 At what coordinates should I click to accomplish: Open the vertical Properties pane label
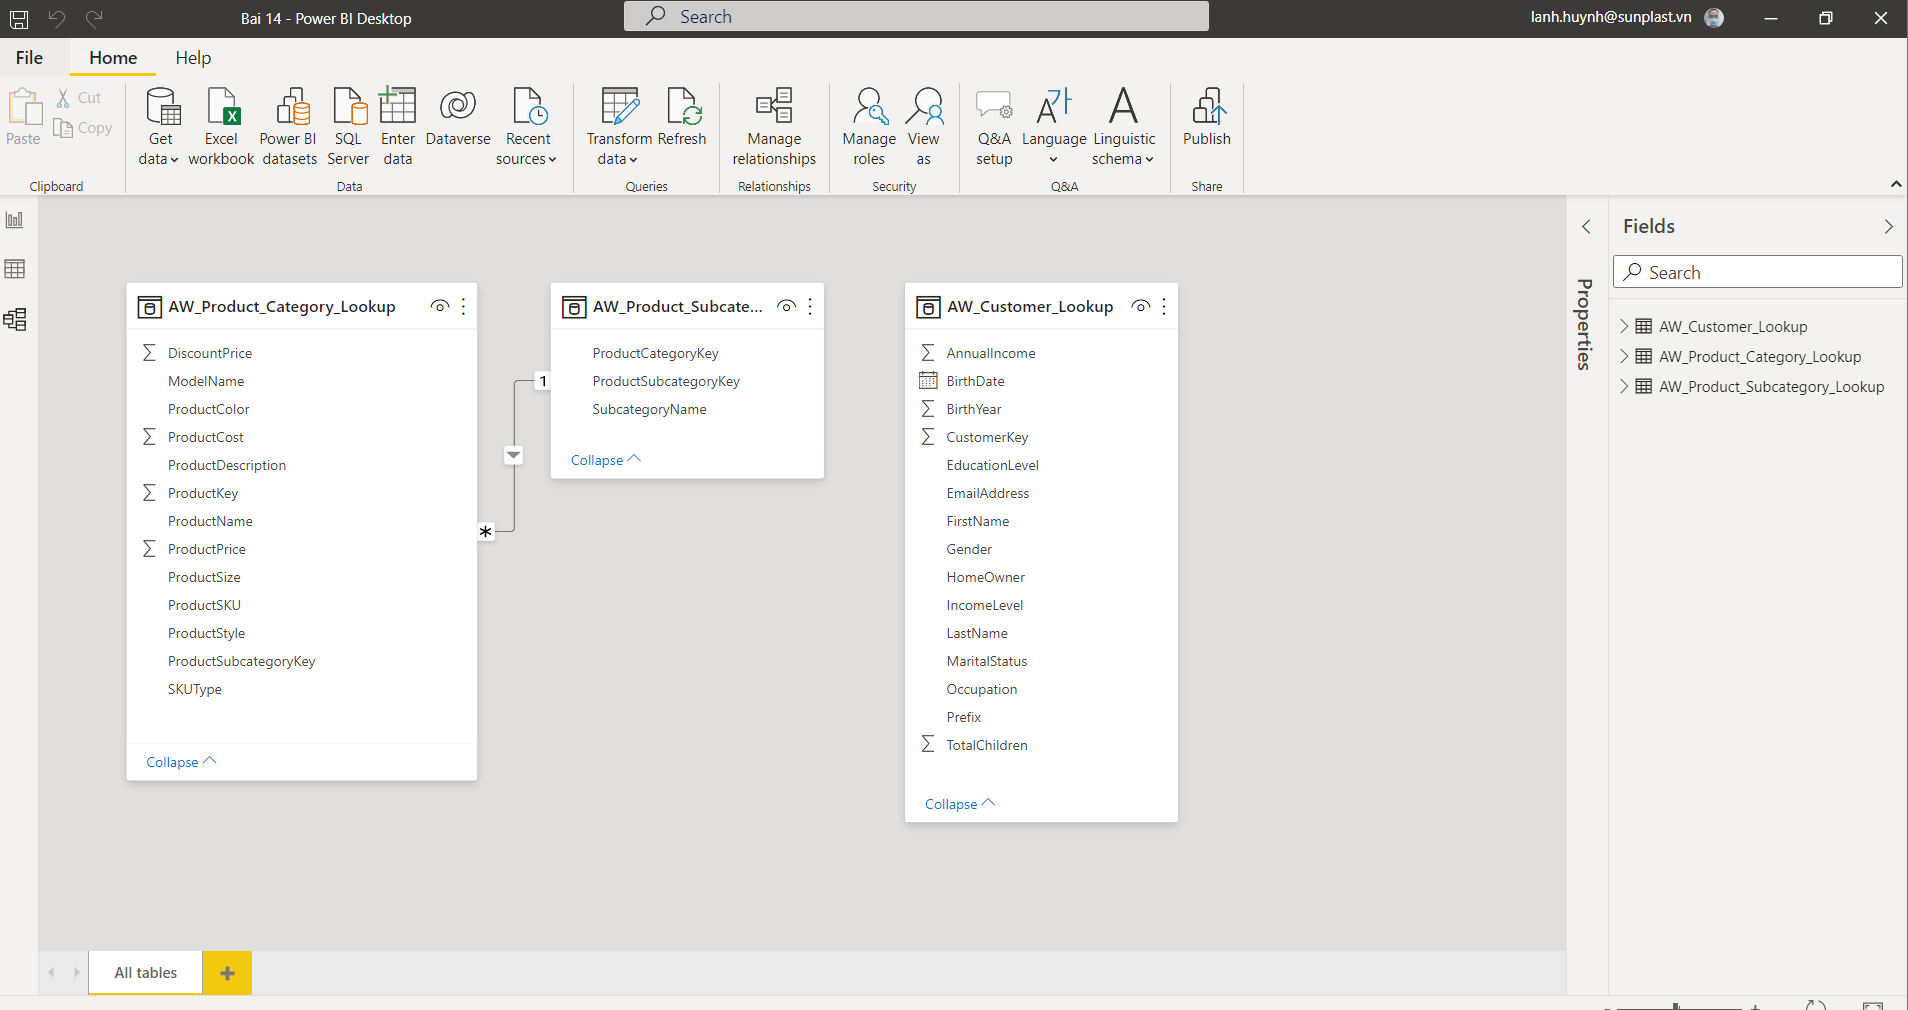pos(1585,324)
